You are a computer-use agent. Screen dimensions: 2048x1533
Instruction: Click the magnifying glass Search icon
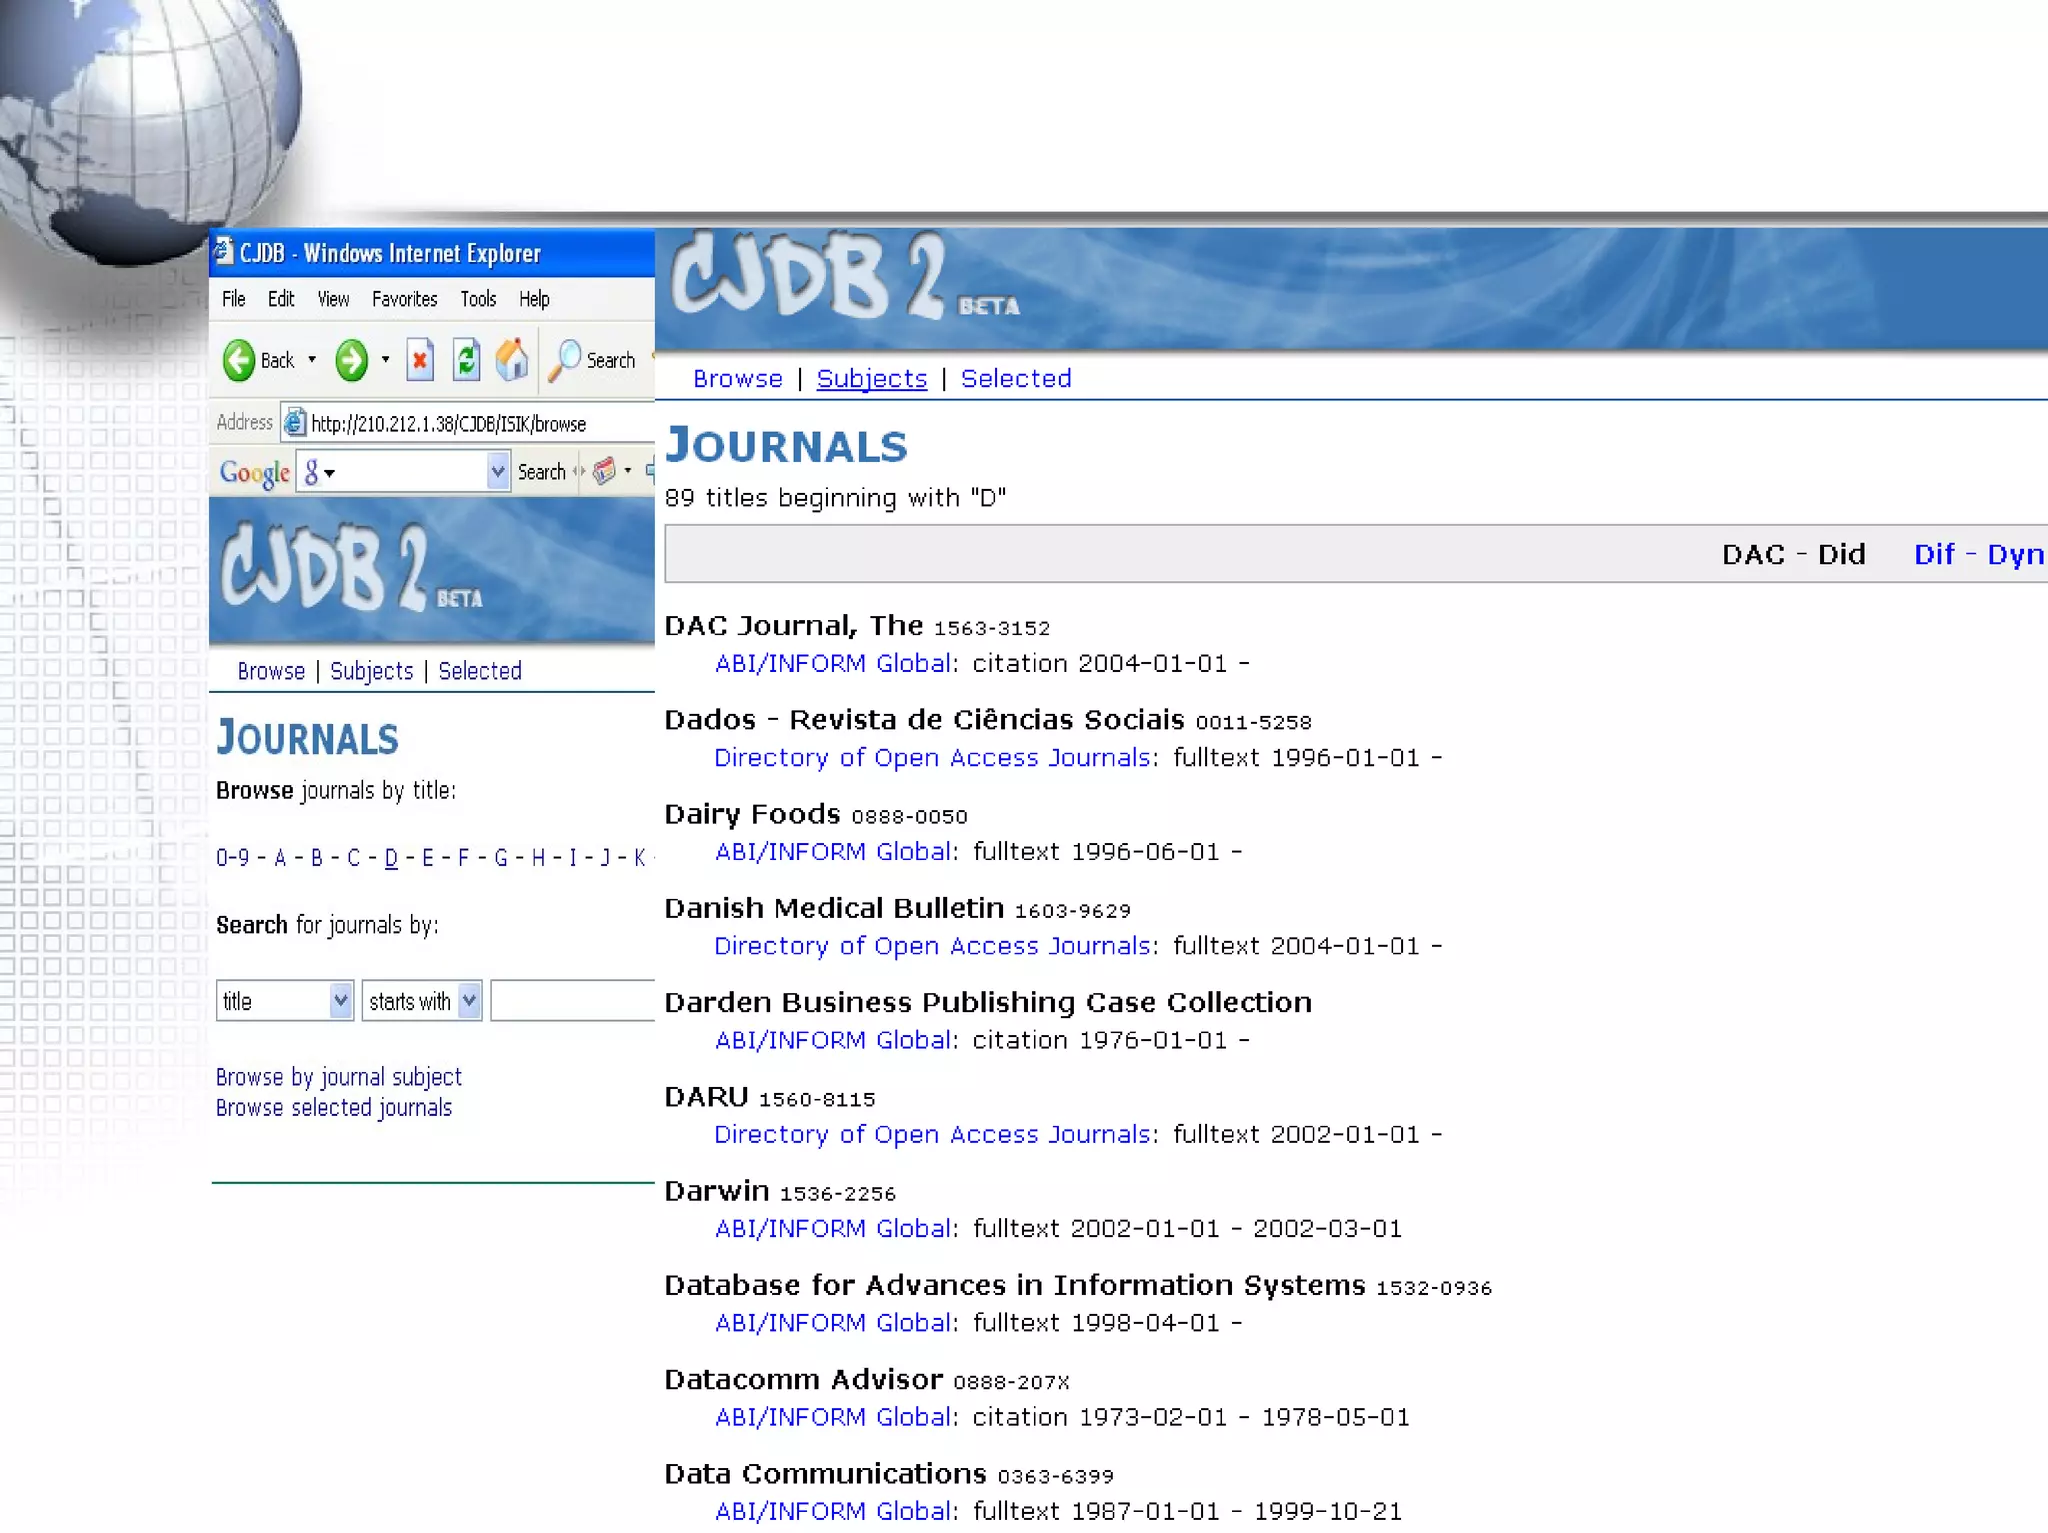(565, 360)
